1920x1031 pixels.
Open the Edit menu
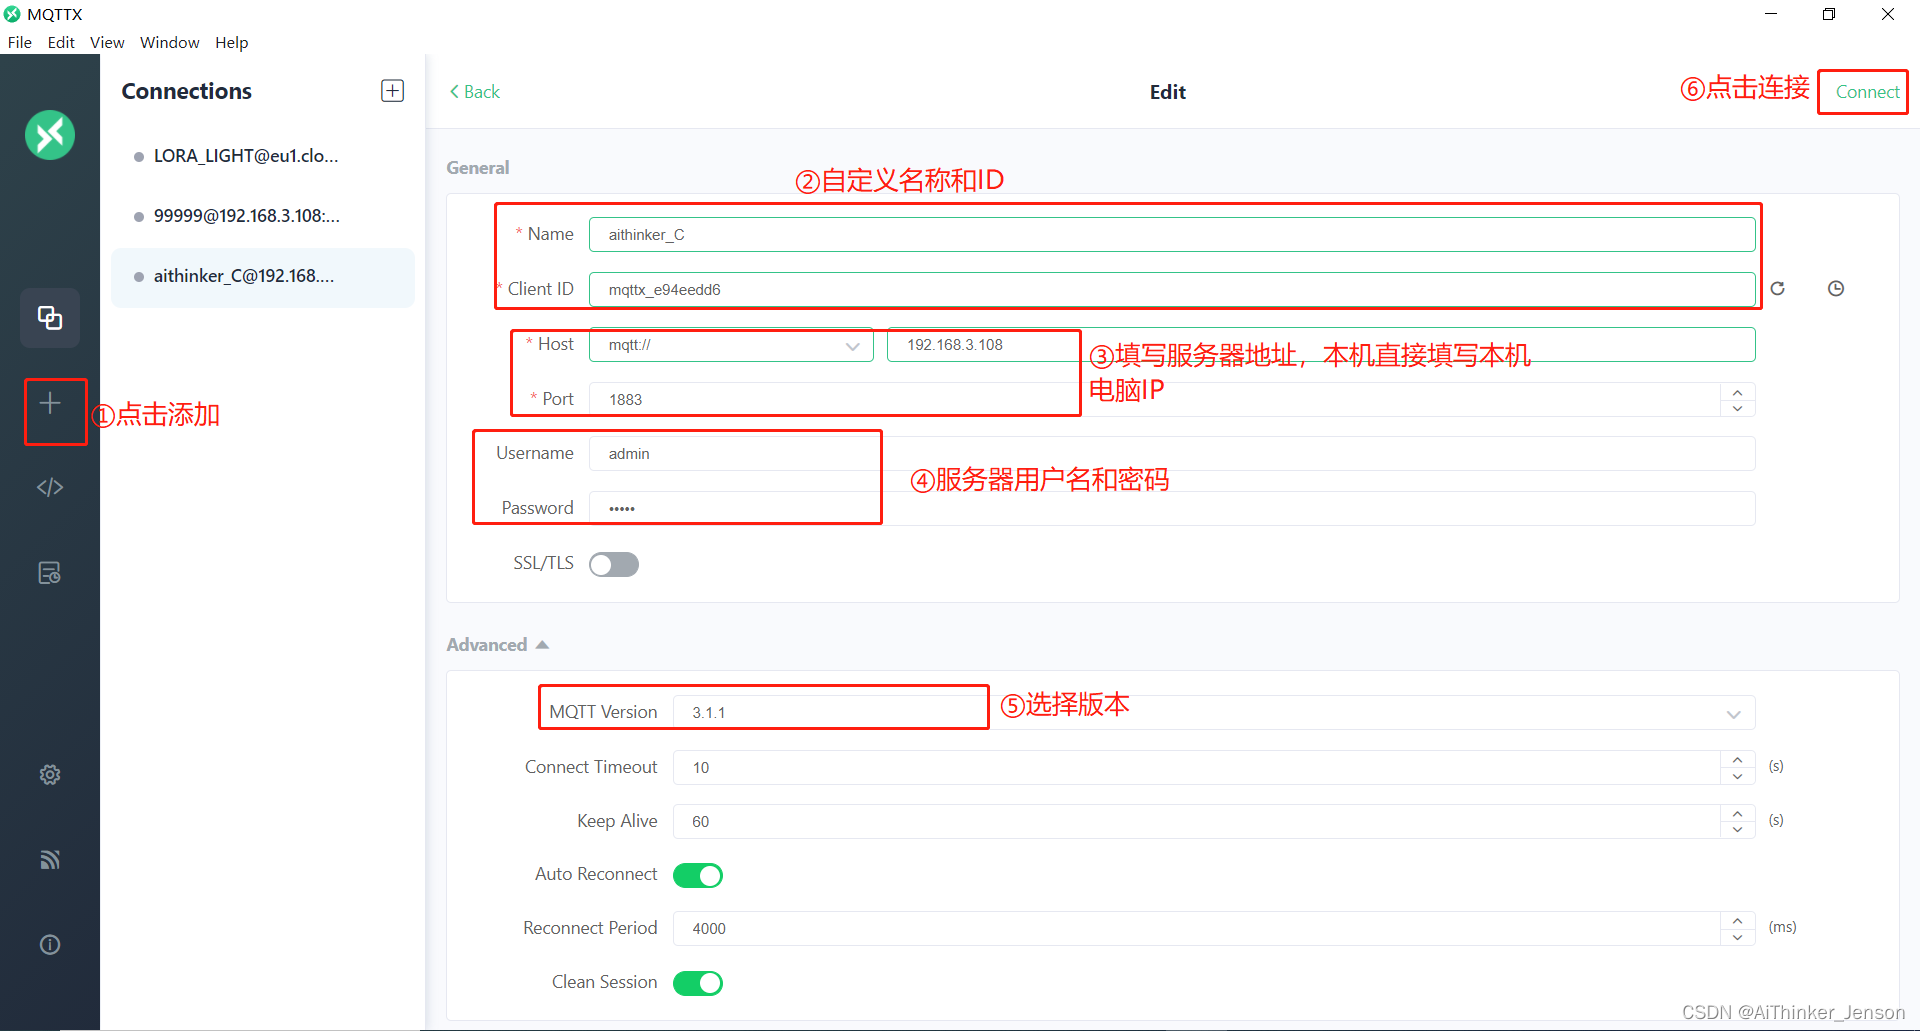point(61,42)
